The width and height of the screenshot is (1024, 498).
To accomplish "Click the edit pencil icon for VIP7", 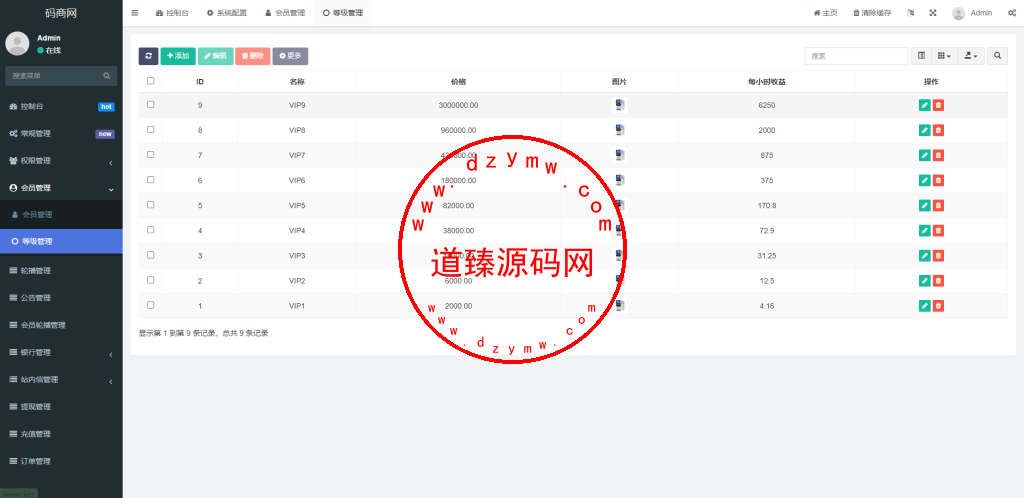I will pos(924,155).
